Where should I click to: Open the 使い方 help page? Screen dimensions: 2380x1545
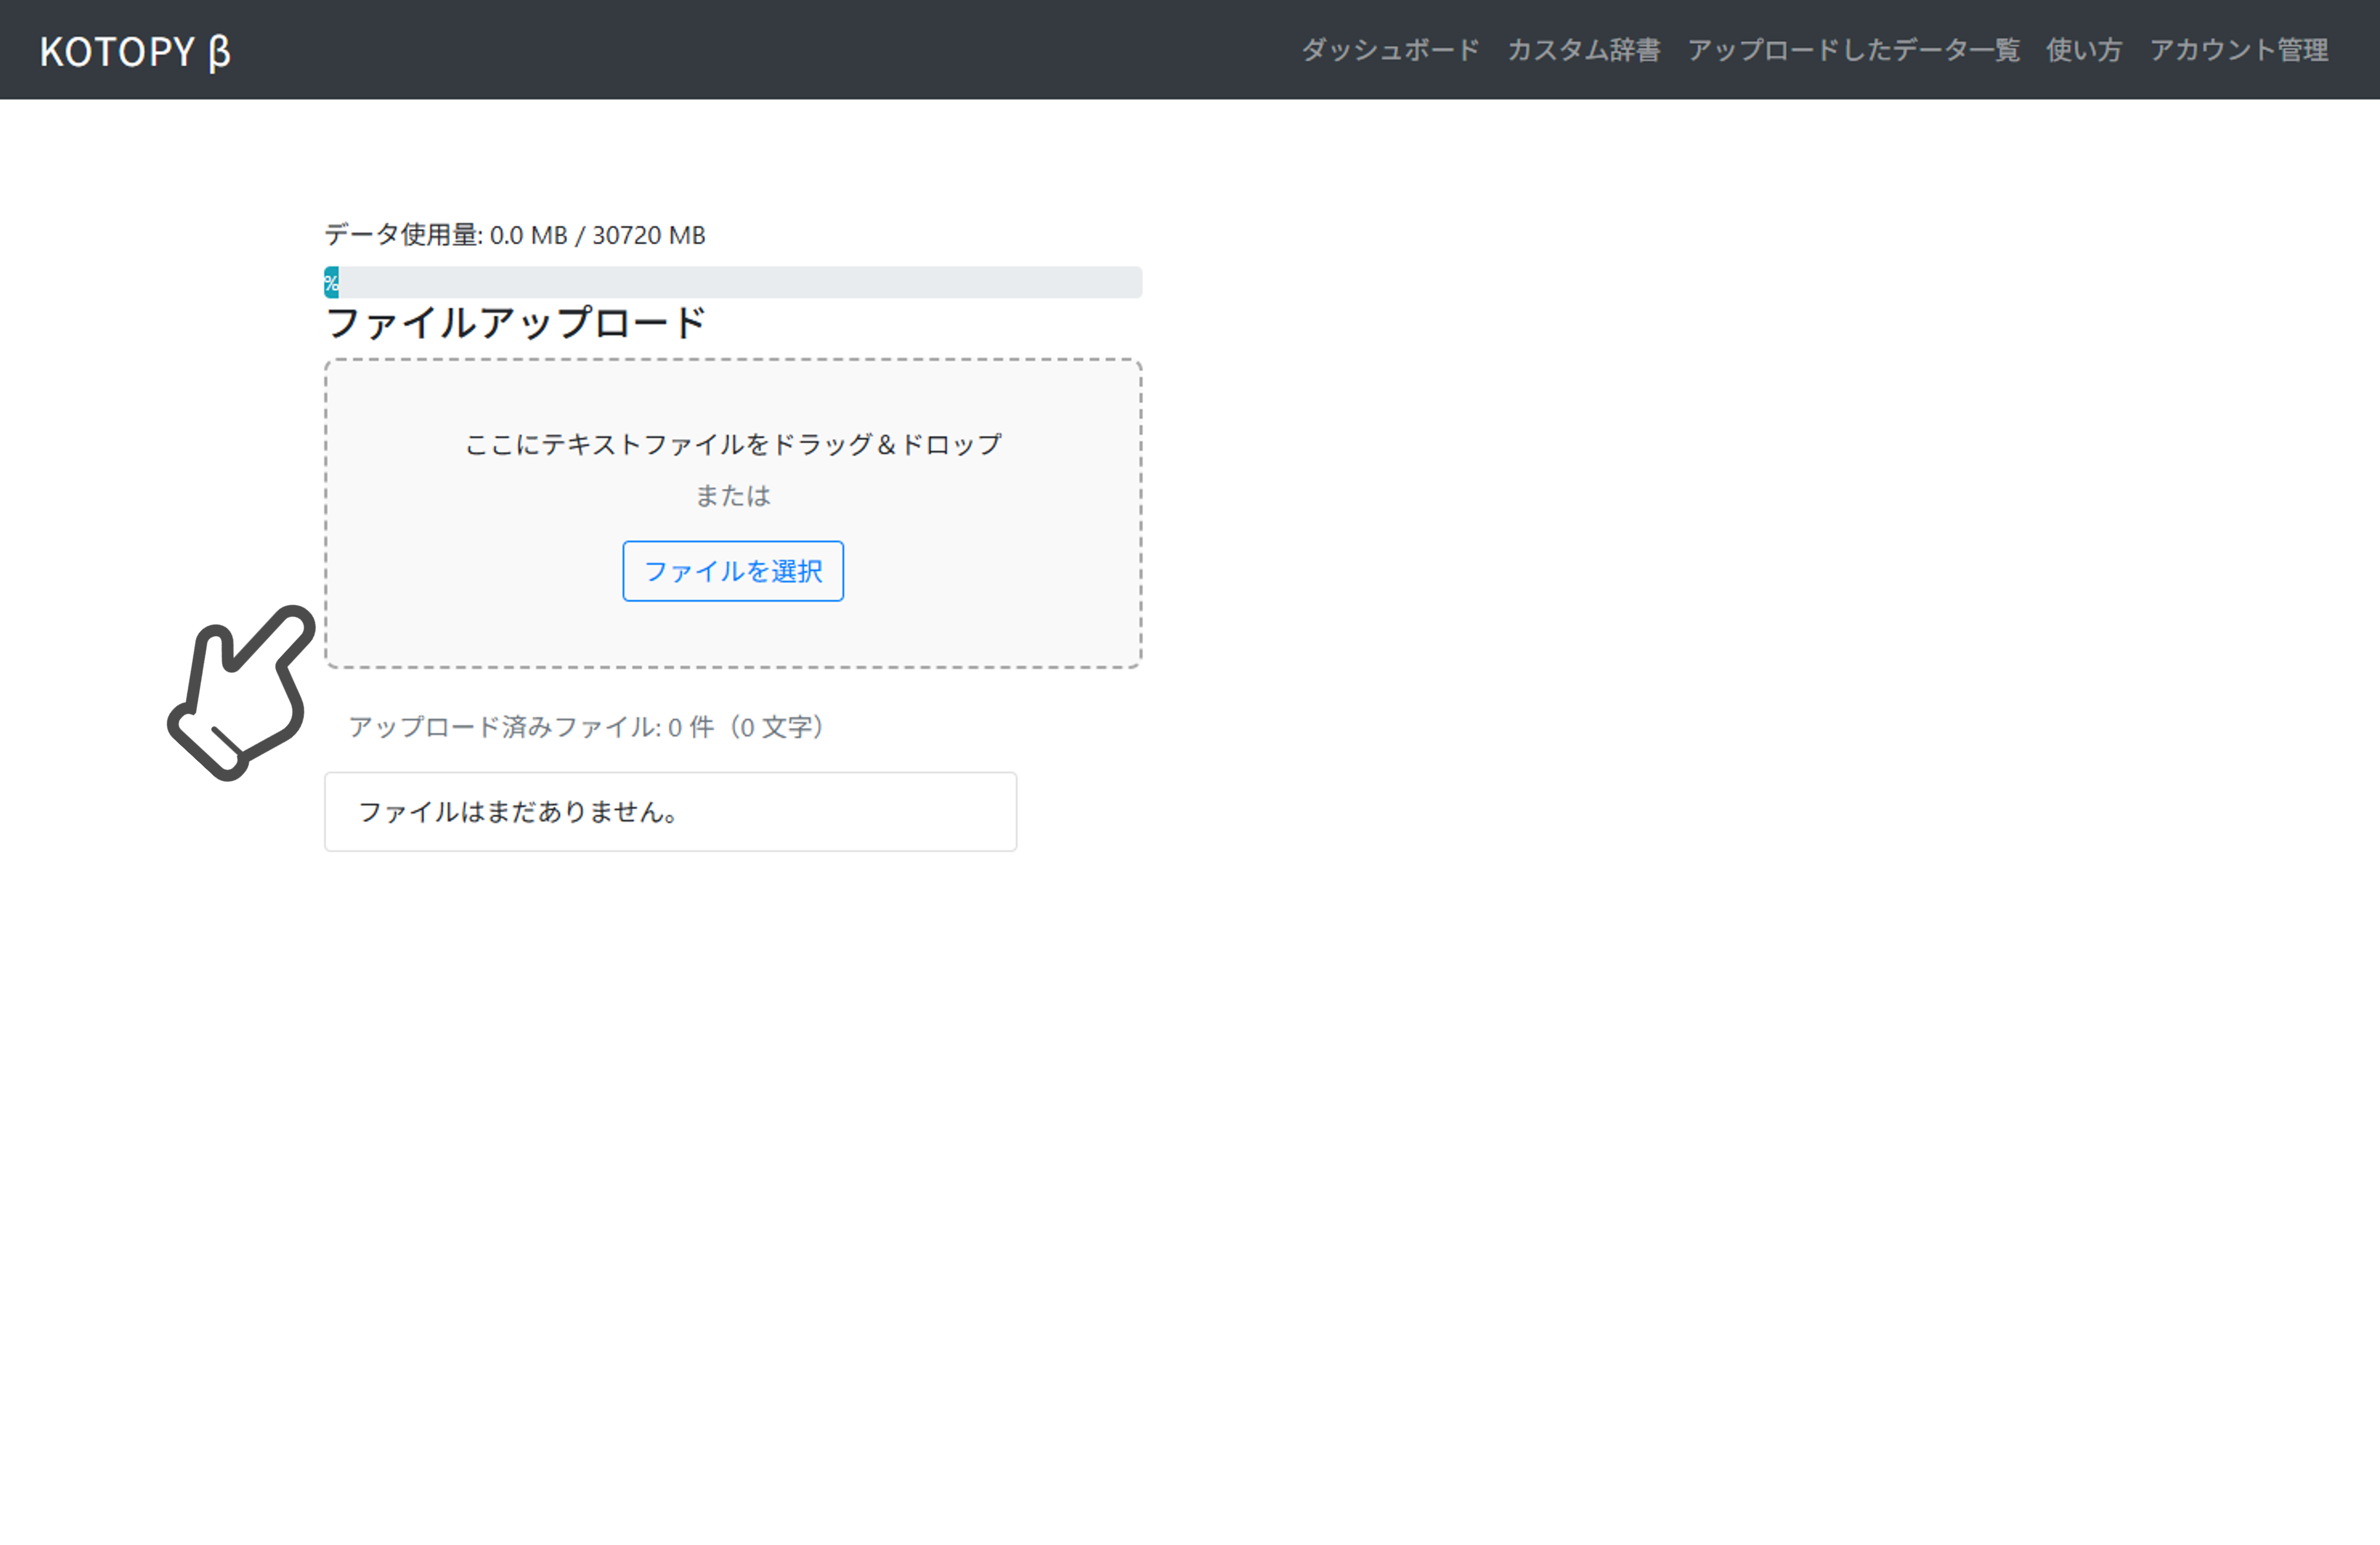[2084, 50]
